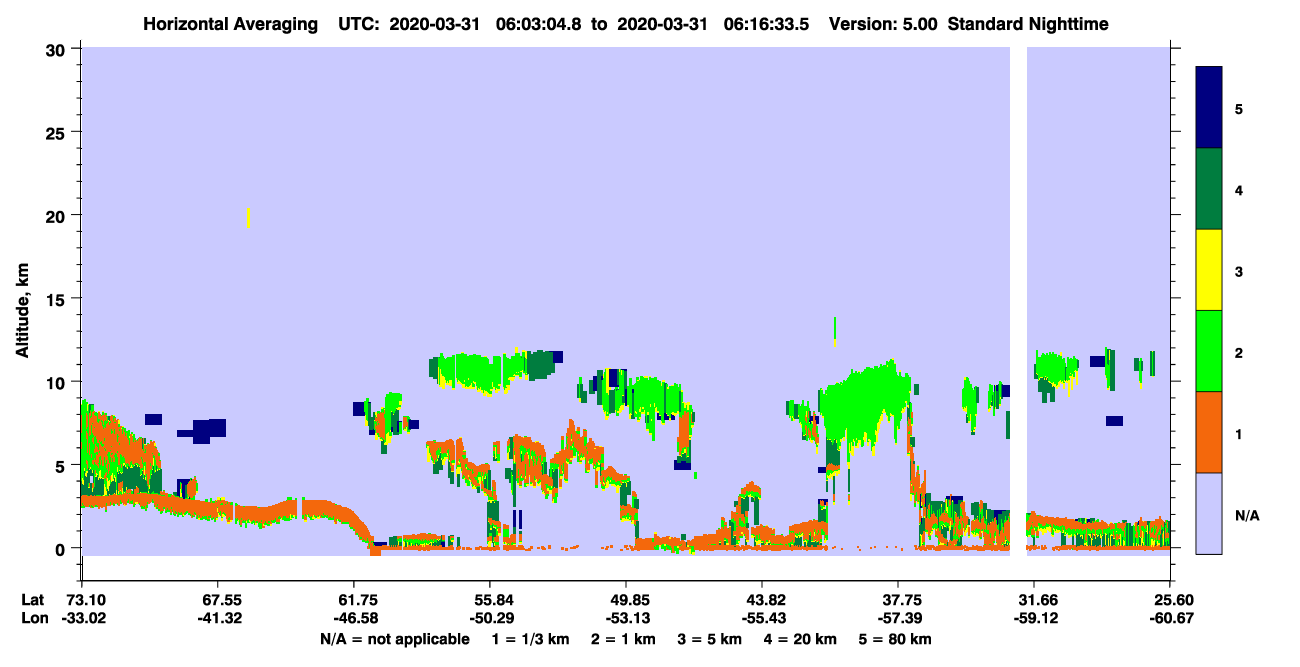Click the longitude value -53.13

point(626,618)
